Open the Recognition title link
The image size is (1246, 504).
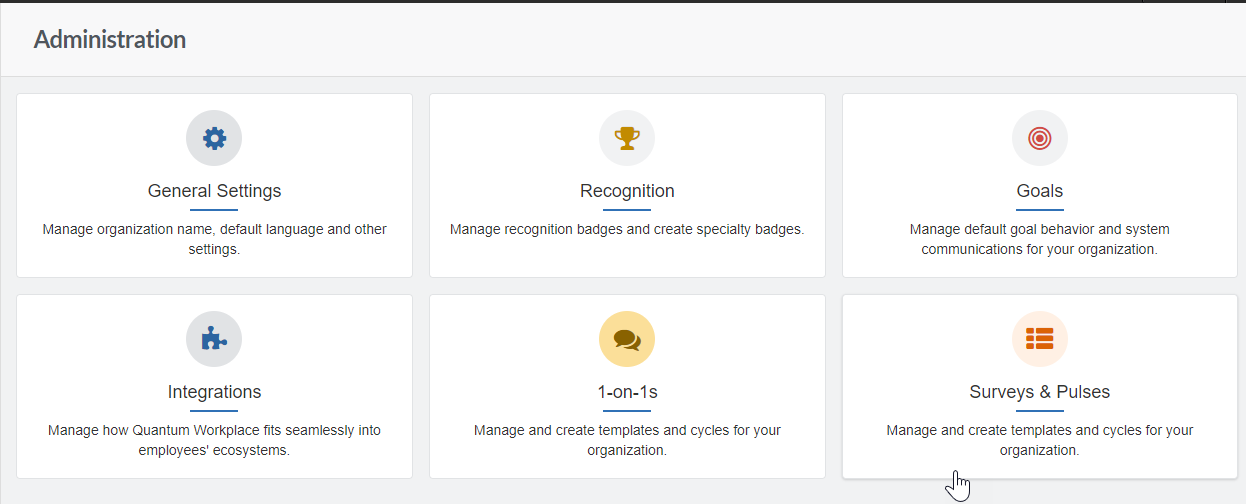tap(627, 191)
